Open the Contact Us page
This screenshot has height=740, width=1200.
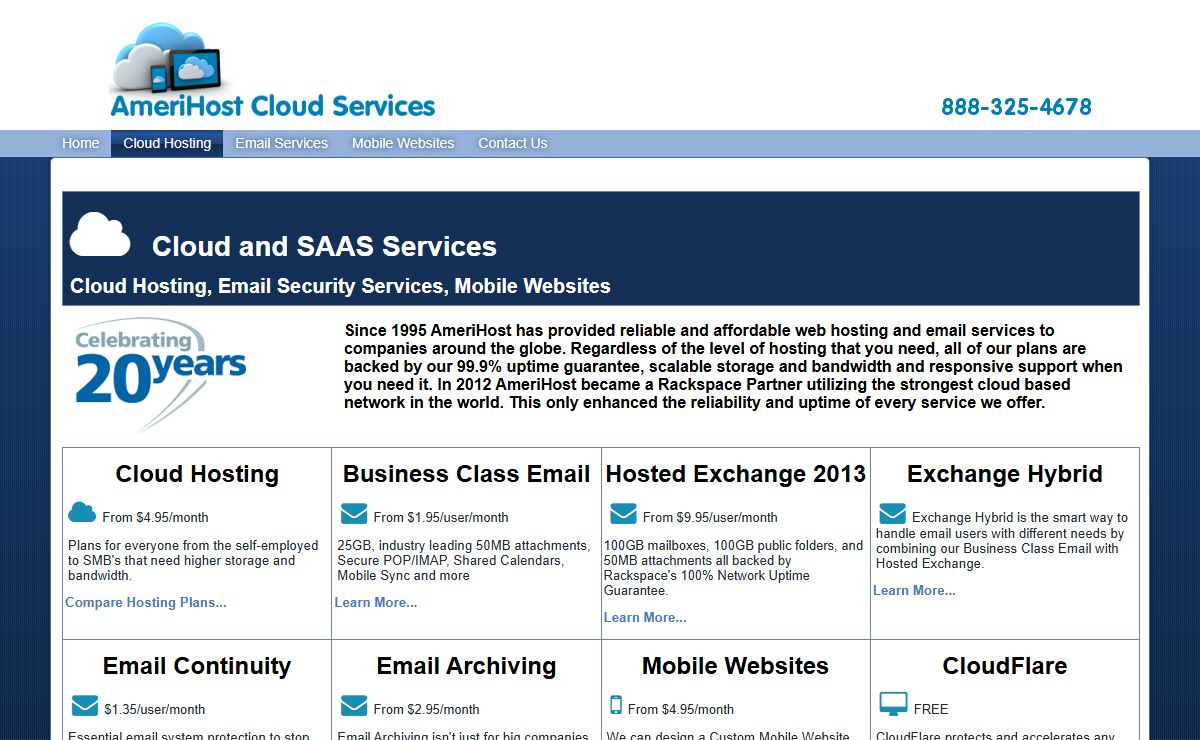coord(512,143)
